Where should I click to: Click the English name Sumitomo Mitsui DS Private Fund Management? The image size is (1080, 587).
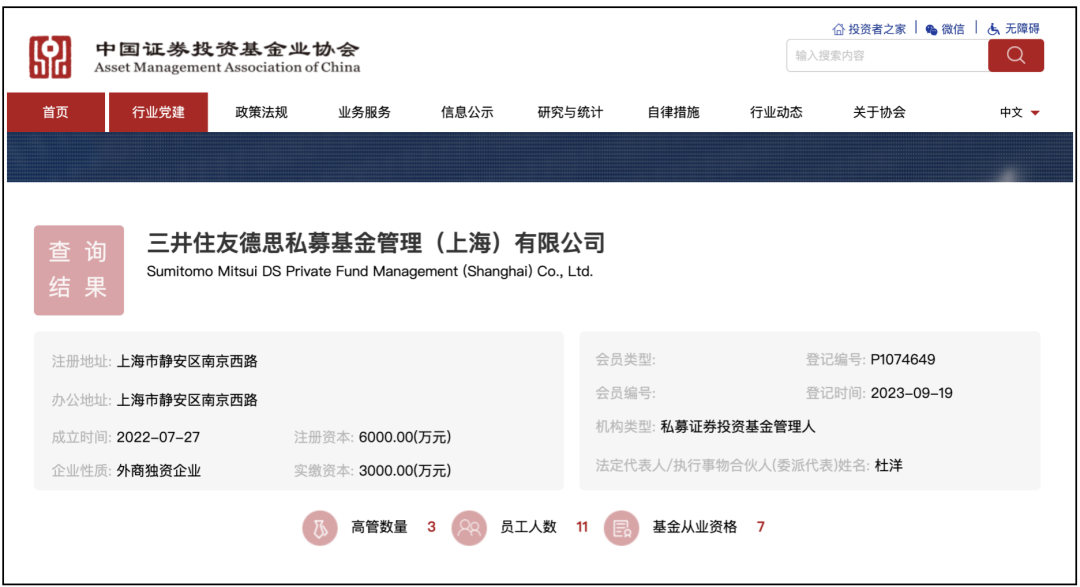click(x=370, y=271)
